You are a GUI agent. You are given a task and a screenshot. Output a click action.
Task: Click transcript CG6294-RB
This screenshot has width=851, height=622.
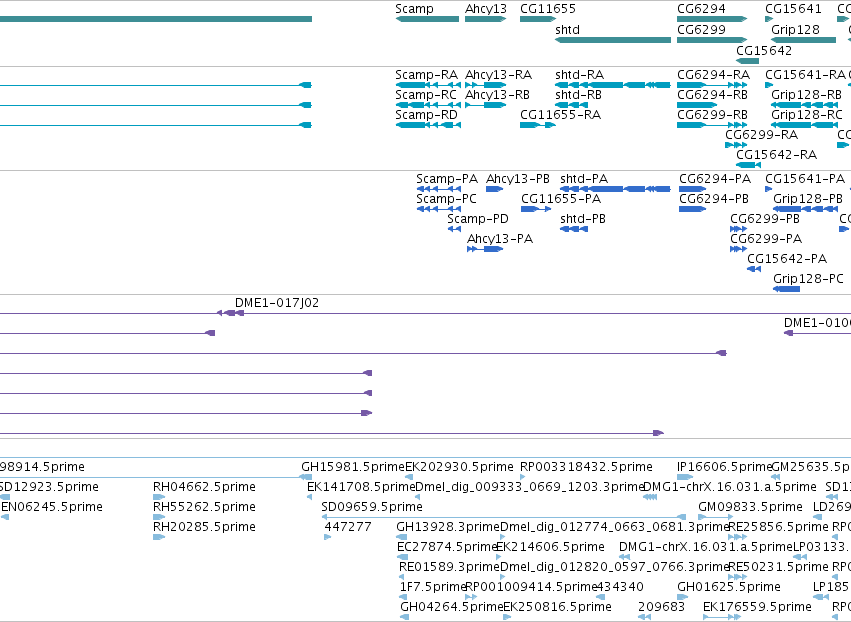pos(697,105)
